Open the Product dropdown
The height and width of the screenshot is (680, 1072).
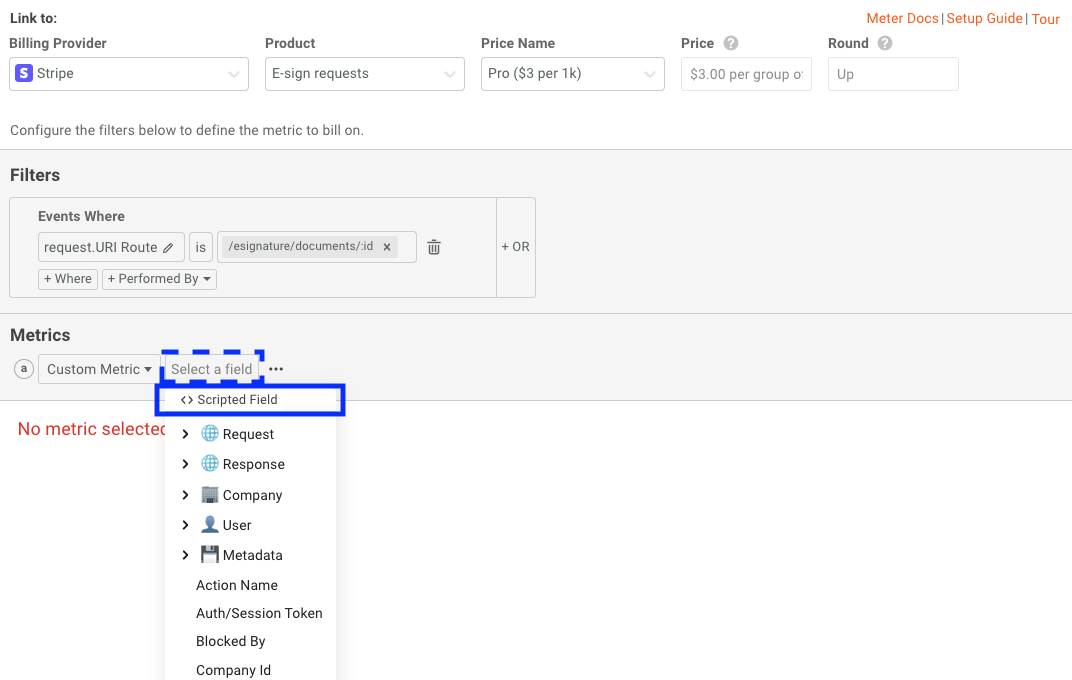point(364,73)
